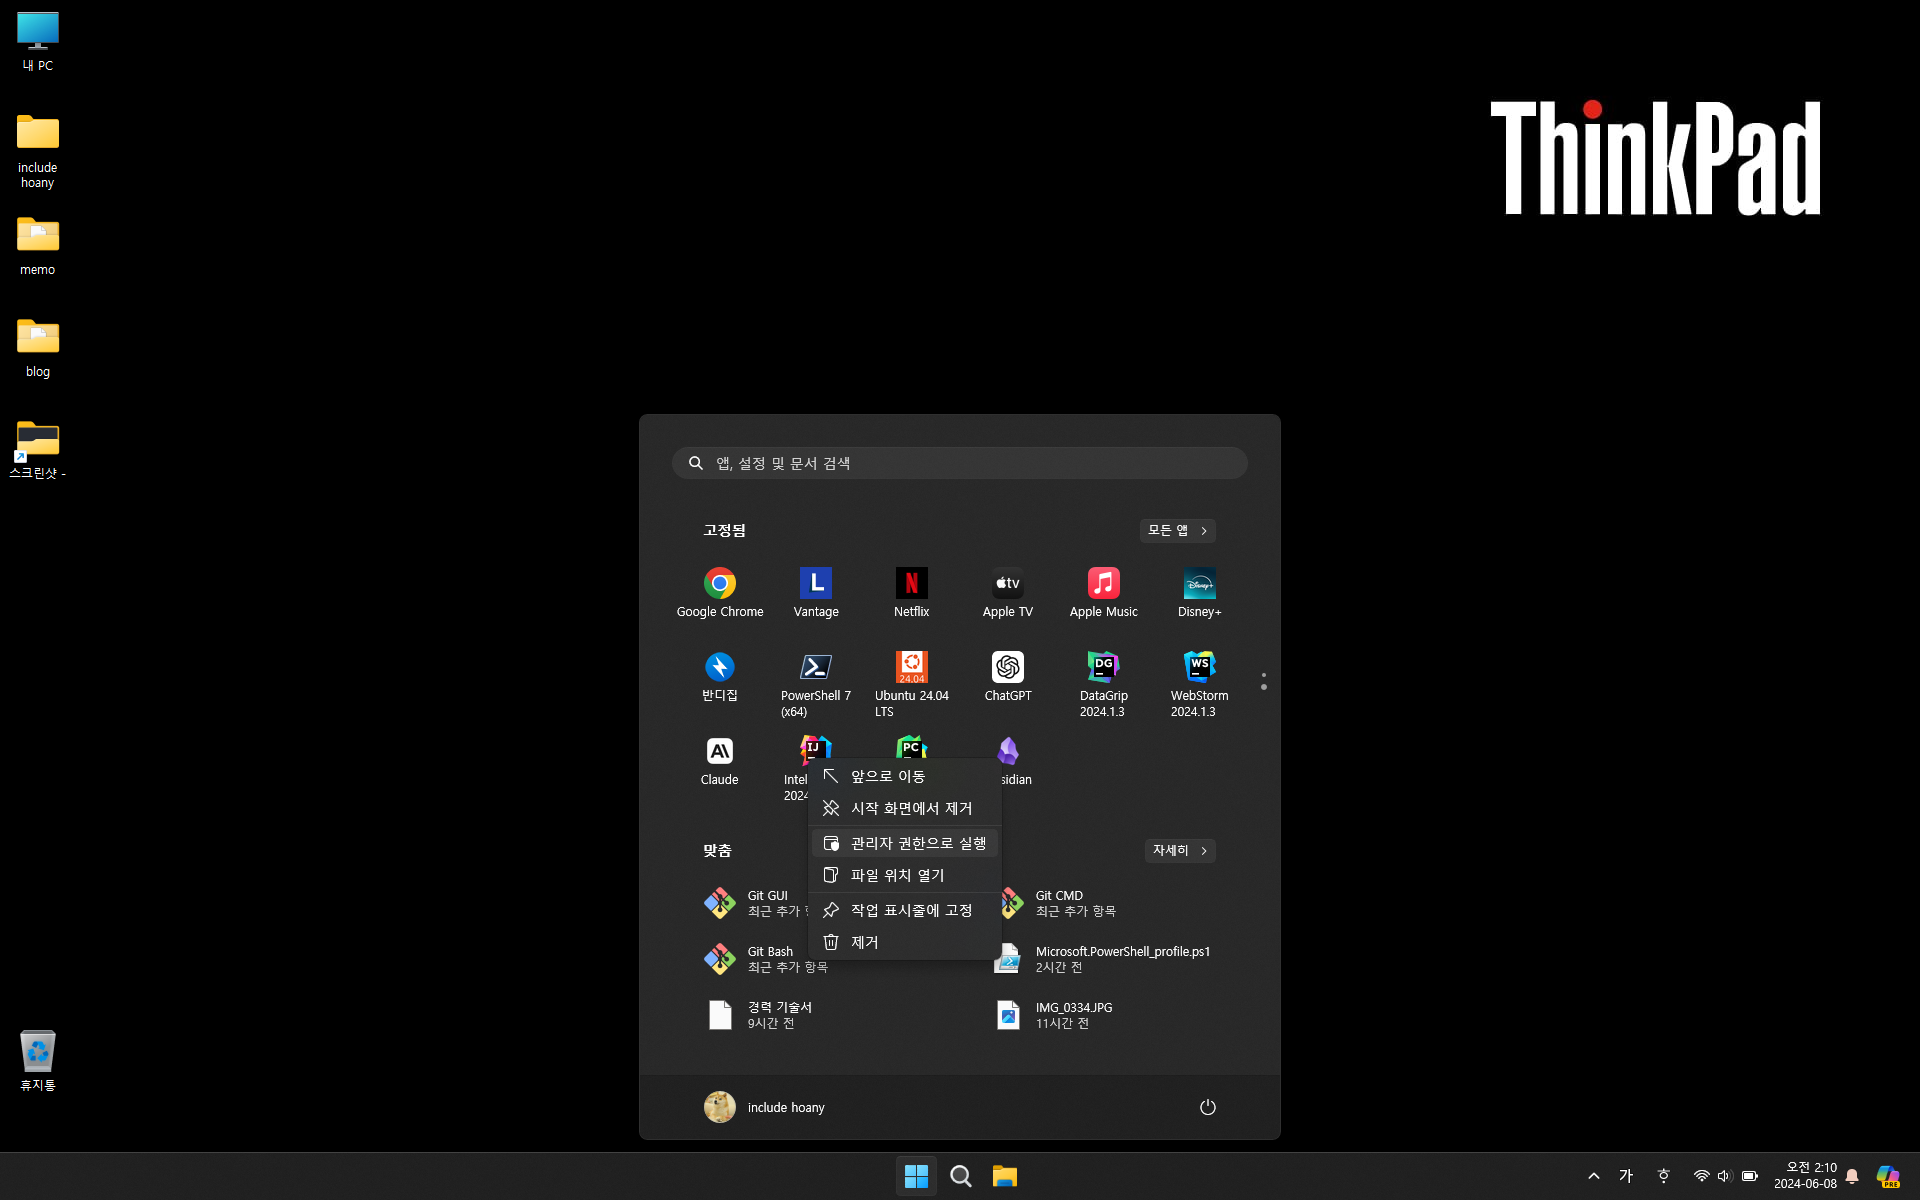Toggle the Korean IME 가 indicator

(1626, 1176)
